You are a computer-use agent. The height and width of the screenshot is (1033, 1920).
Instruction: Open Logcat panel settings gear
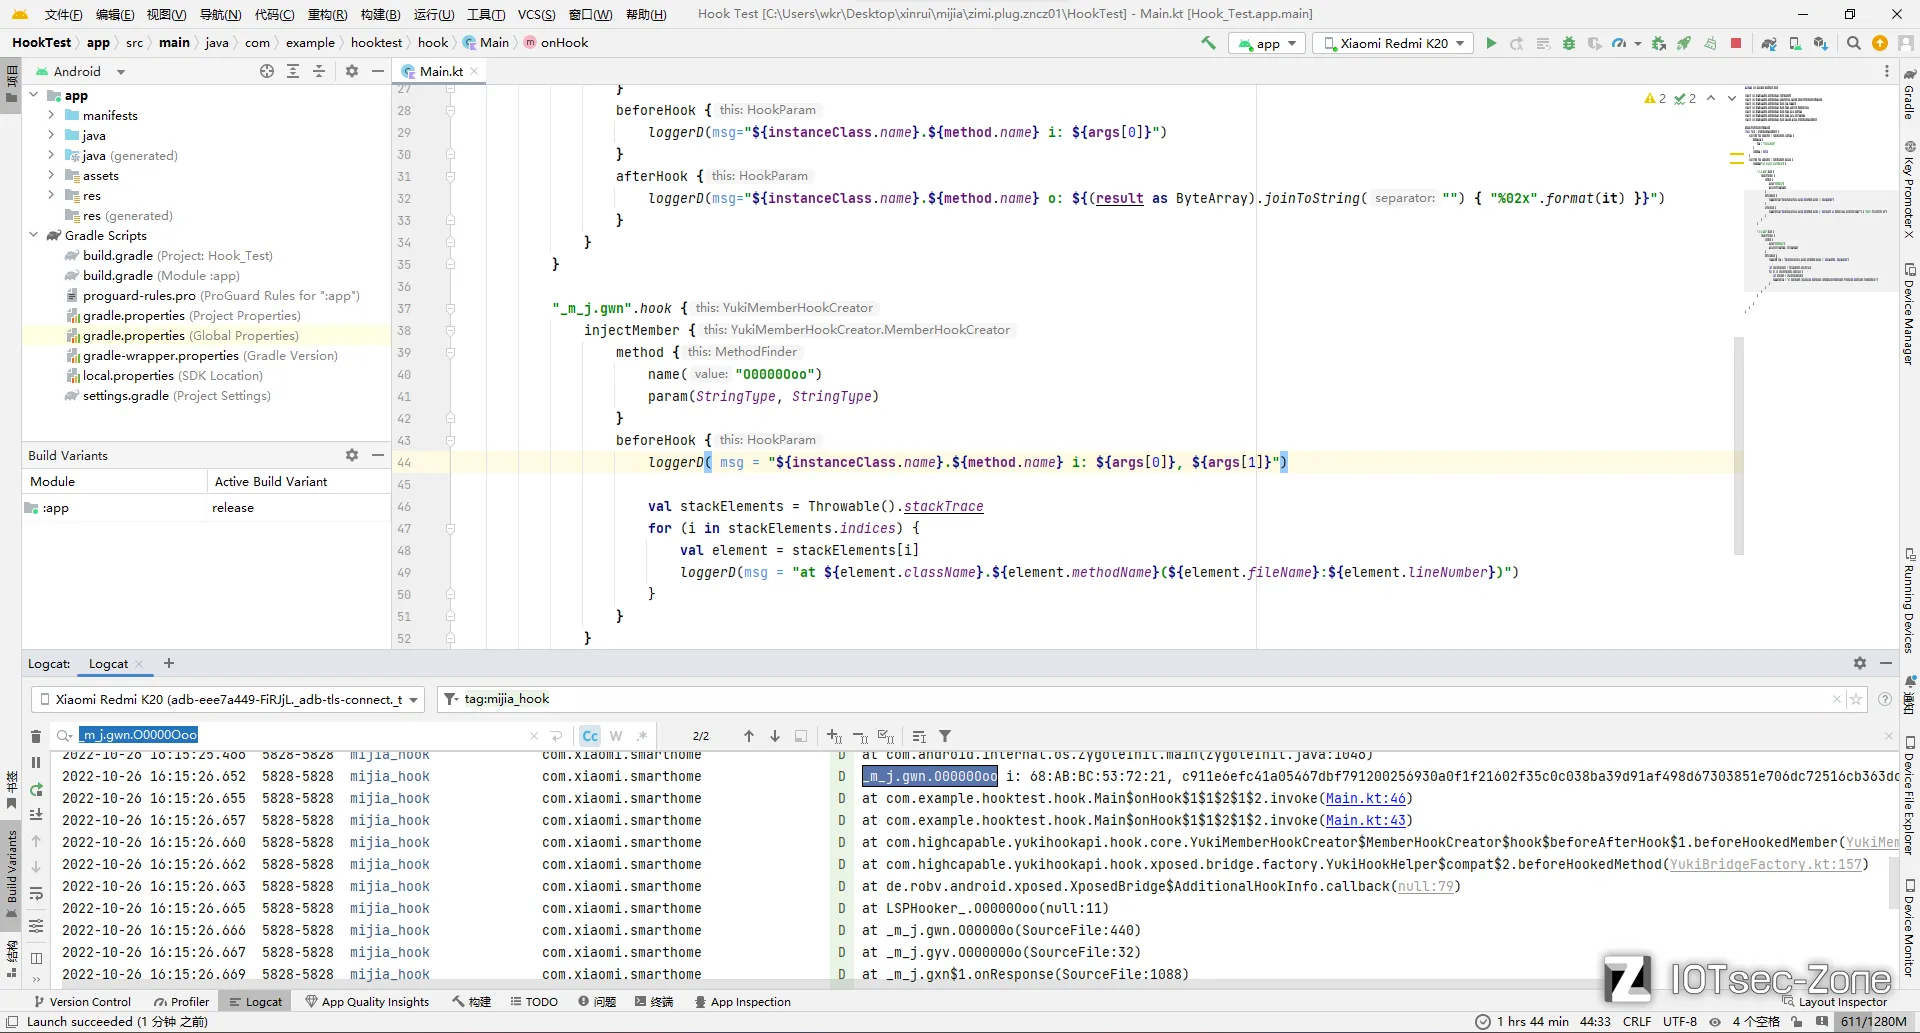[x=1860, y=663]
